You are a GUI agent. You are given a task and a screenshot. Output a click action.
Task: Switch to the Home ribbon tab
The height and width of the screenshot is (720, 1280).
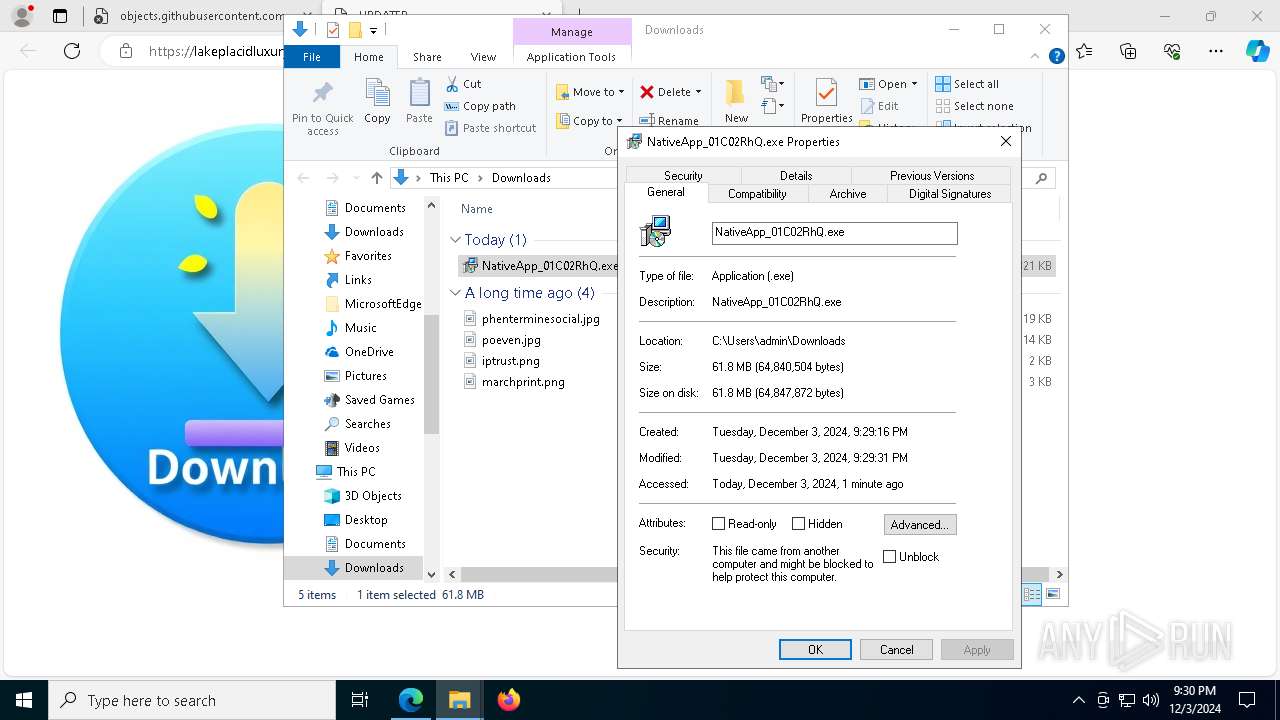tap(369, 57)
